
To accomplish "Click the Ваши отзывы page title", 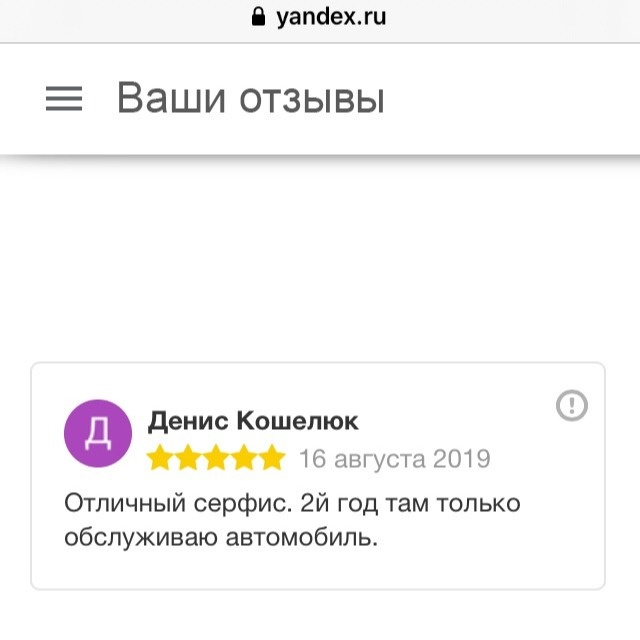I will click(250, 99).
